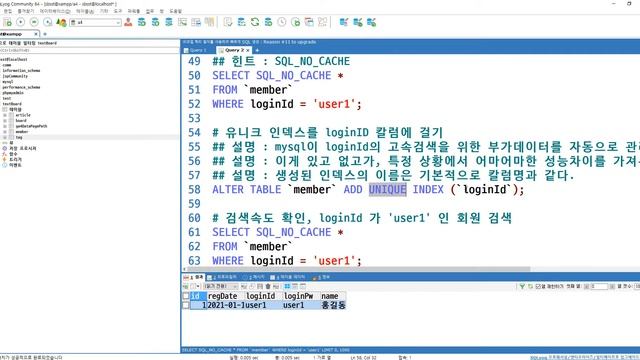Switch to the Query 1 tab
640x360 pixels.
[196, 50]
